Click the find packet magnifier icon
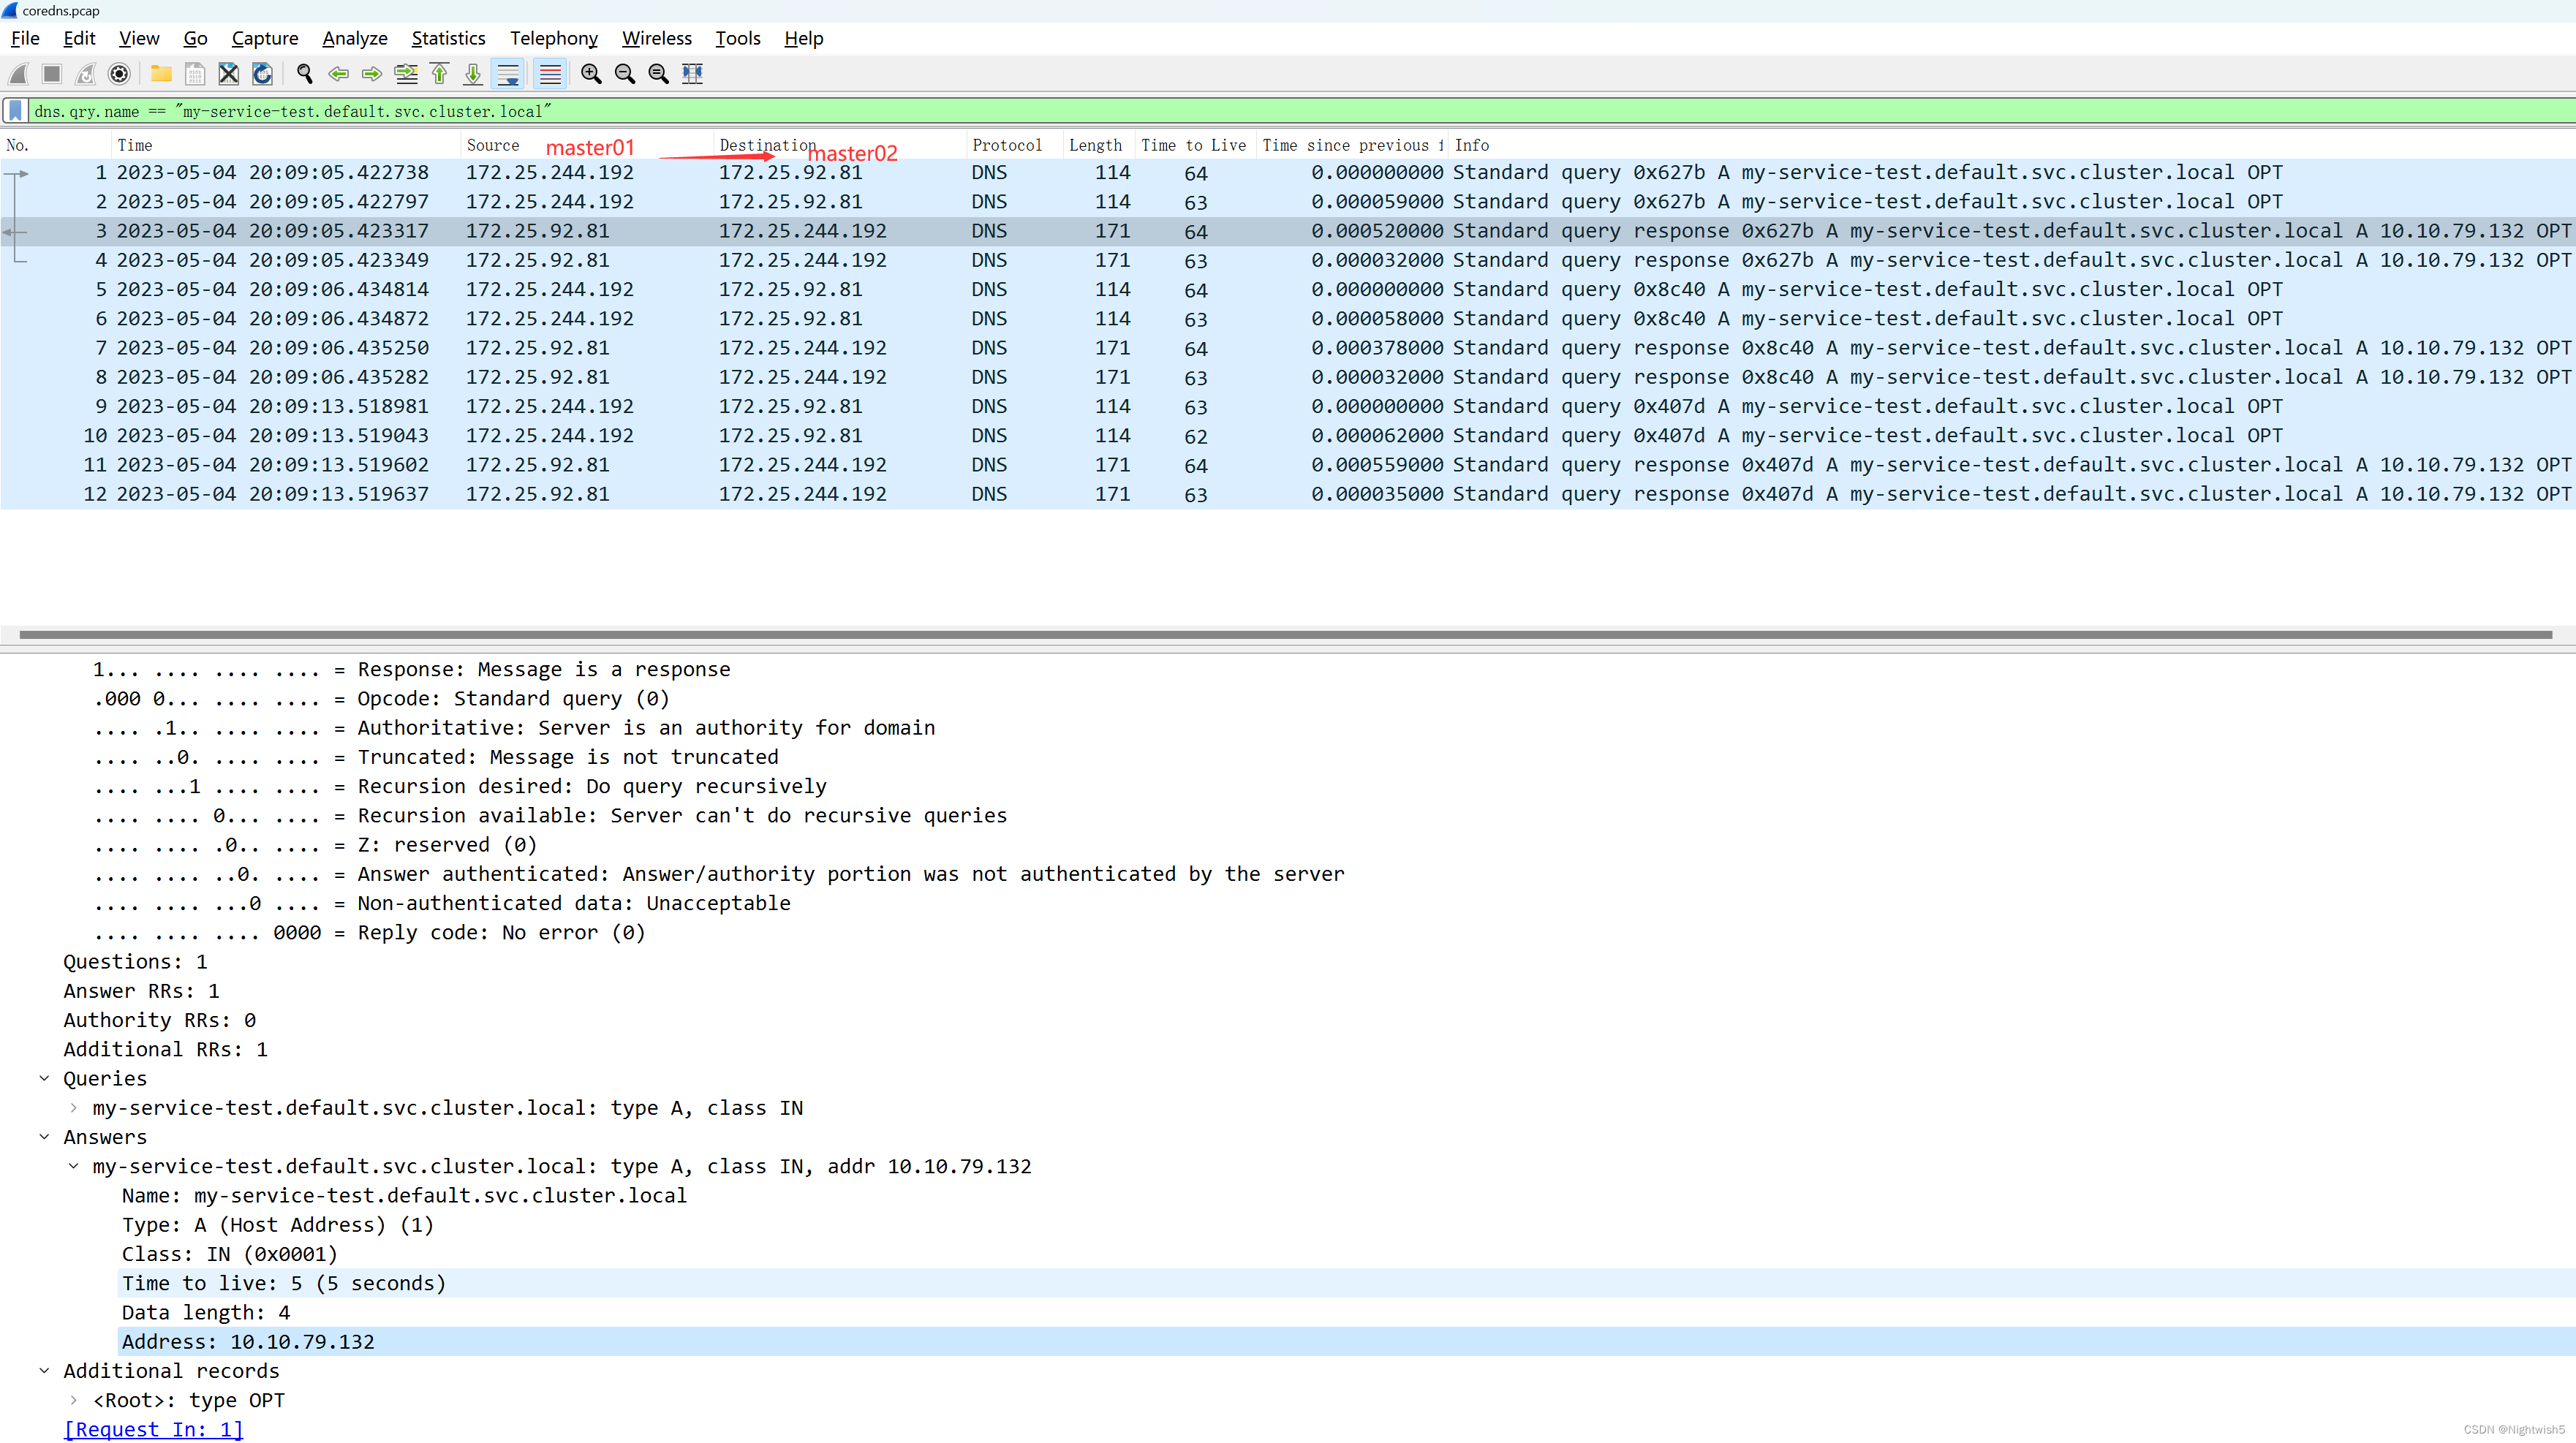2576x1443 pixels. click(x=305, y=74)
